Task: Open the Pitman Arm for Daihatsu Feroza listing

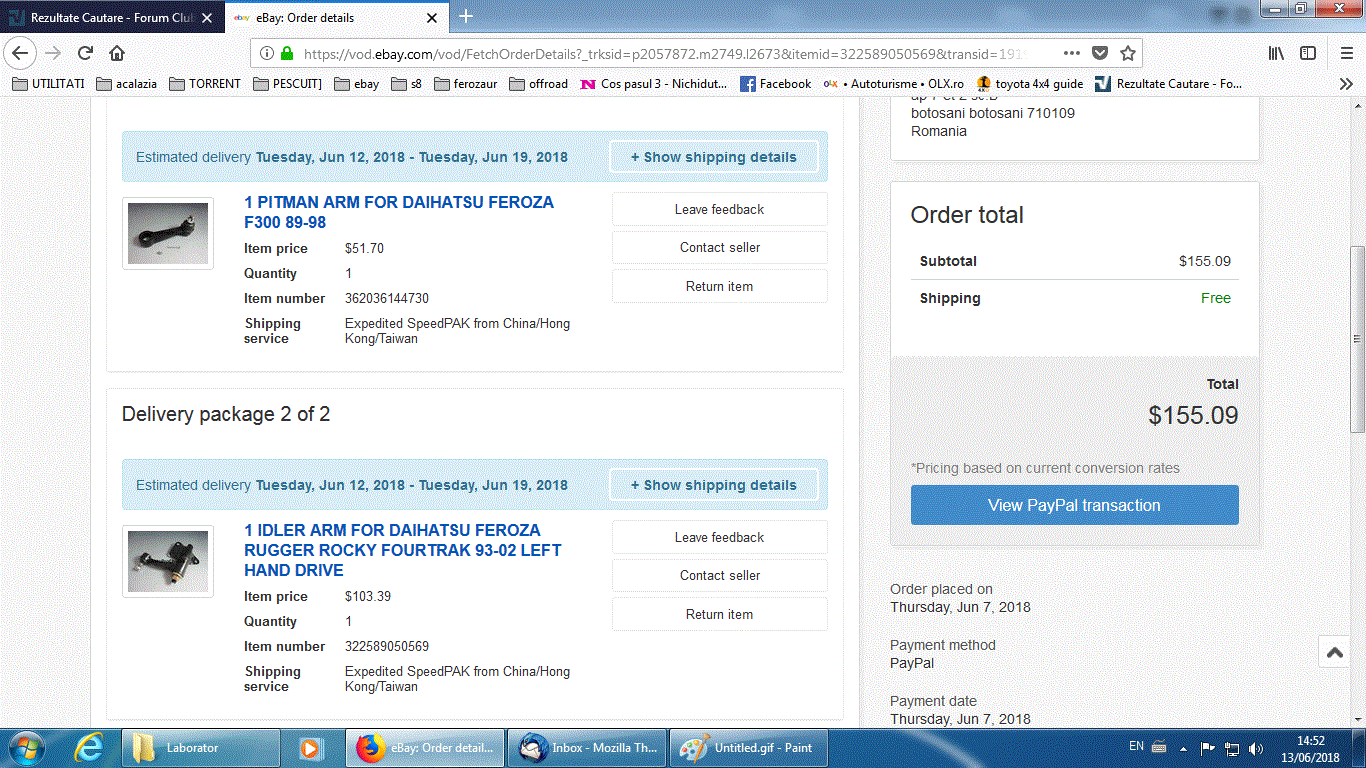Action: (x=399, y=212)
